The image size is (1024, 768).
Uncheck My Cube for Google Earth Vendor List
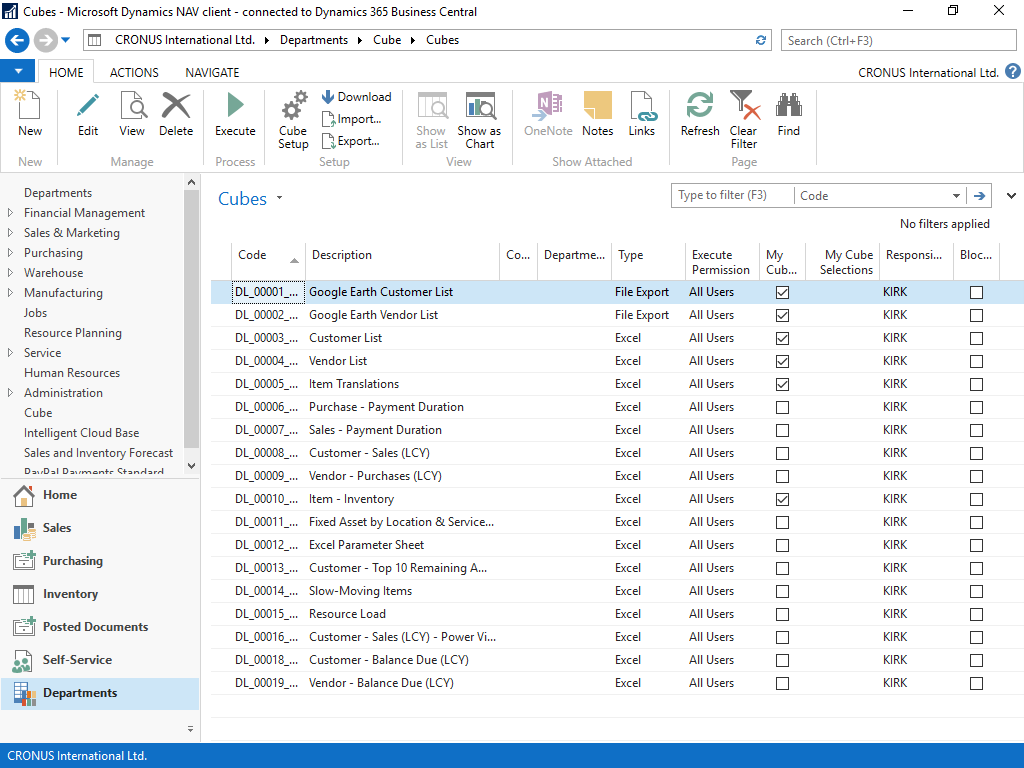tap(782, 315)
